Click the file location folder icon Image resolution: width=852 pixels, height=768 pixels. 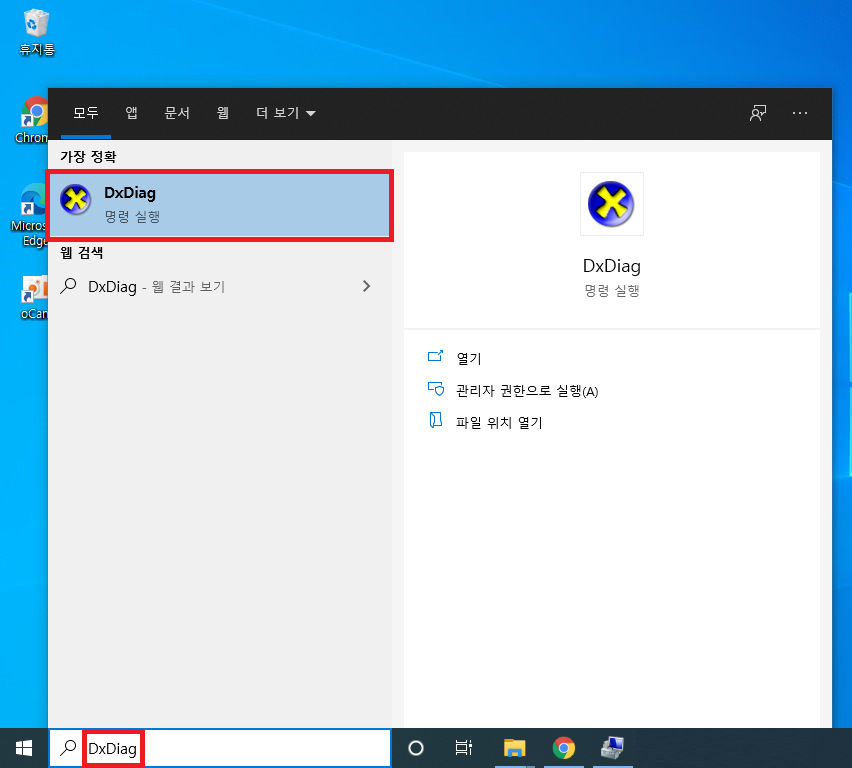[x=436, y=420]
